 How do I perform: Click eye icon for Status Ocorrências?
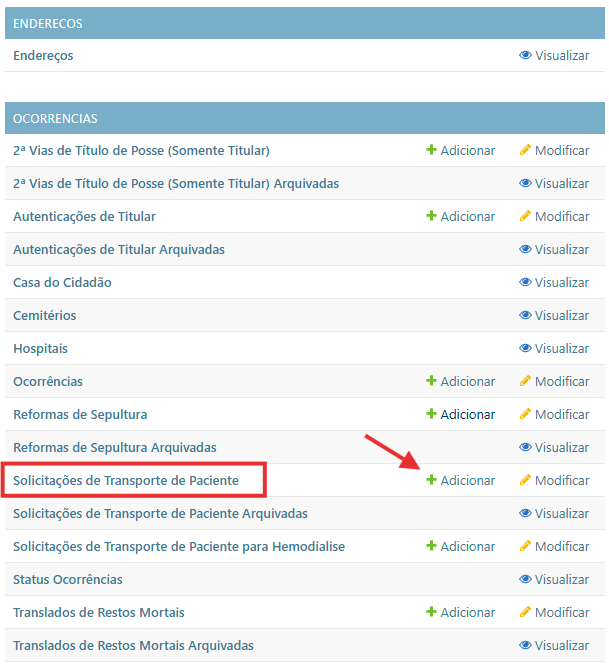point(525,579)
